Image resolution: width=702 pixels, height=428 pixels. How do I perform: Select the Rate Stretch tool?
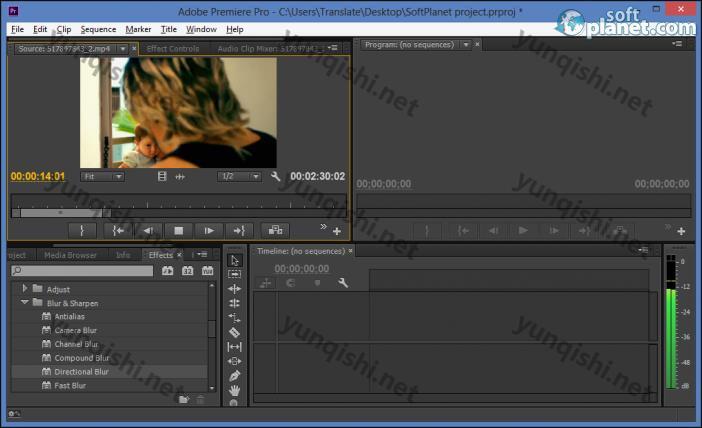(234, 318)
